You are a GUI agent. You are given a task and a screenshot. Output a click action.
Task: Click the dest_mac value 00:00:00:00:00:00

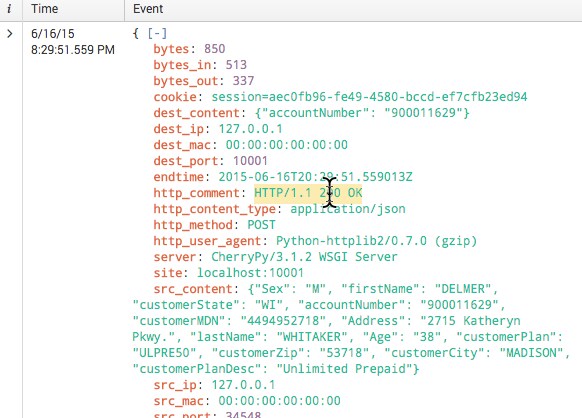point(287,144)
